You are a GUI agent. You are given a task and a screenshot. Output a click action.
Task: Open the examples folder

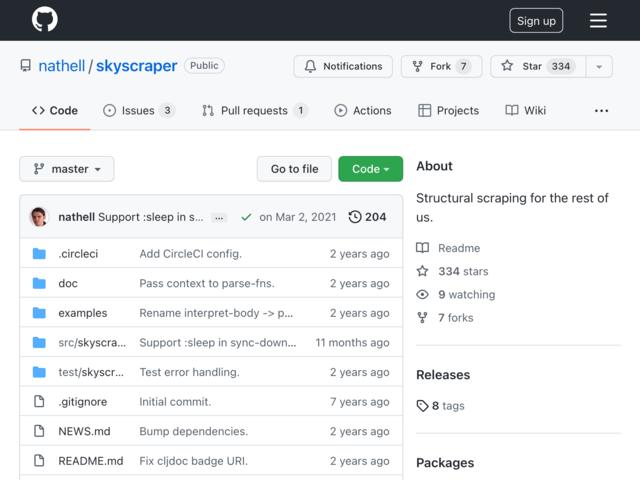[x=82, y=313]
